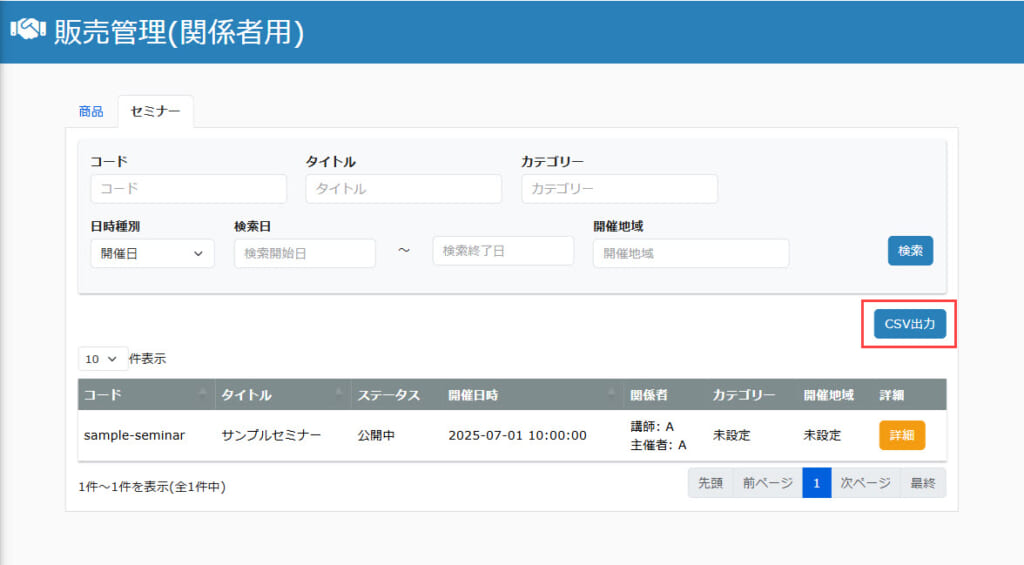Focus the コード input field
Image resolution: width=1024 pixels, height=565 pixels.
(189, 189)
